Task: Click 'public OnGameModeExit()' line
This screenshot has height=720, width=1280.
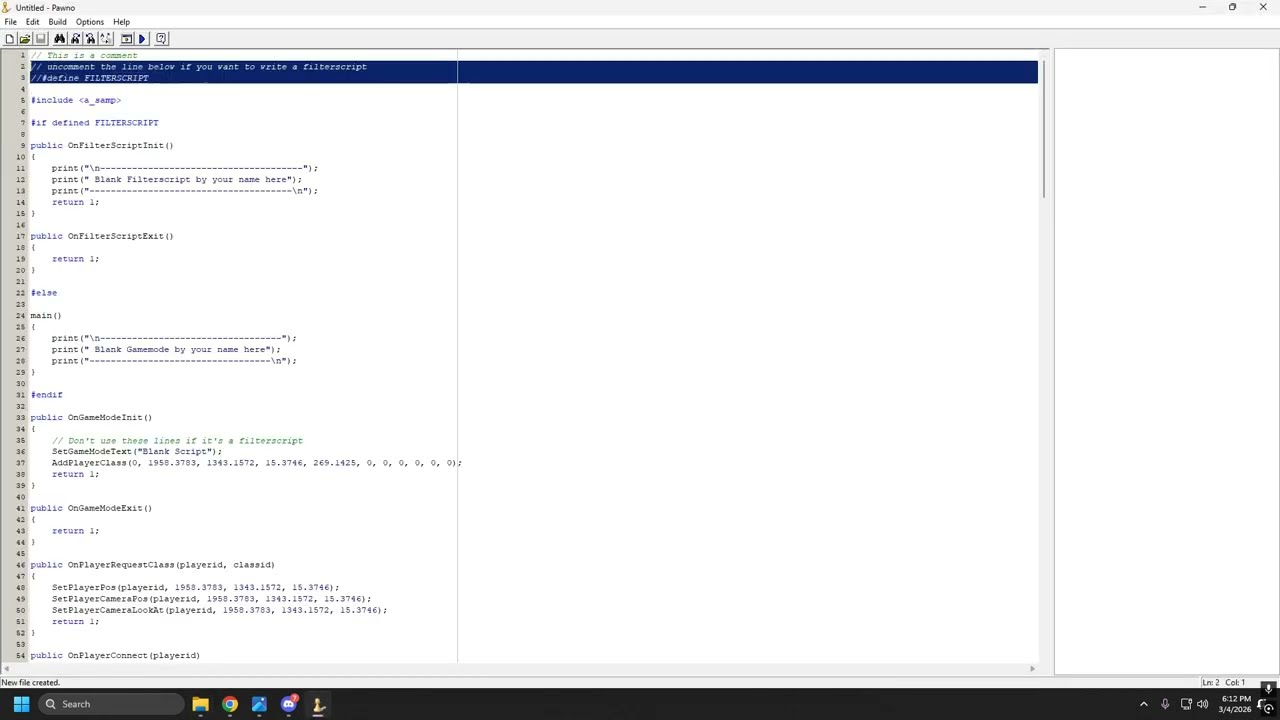Action: click(x=91, y=508)
